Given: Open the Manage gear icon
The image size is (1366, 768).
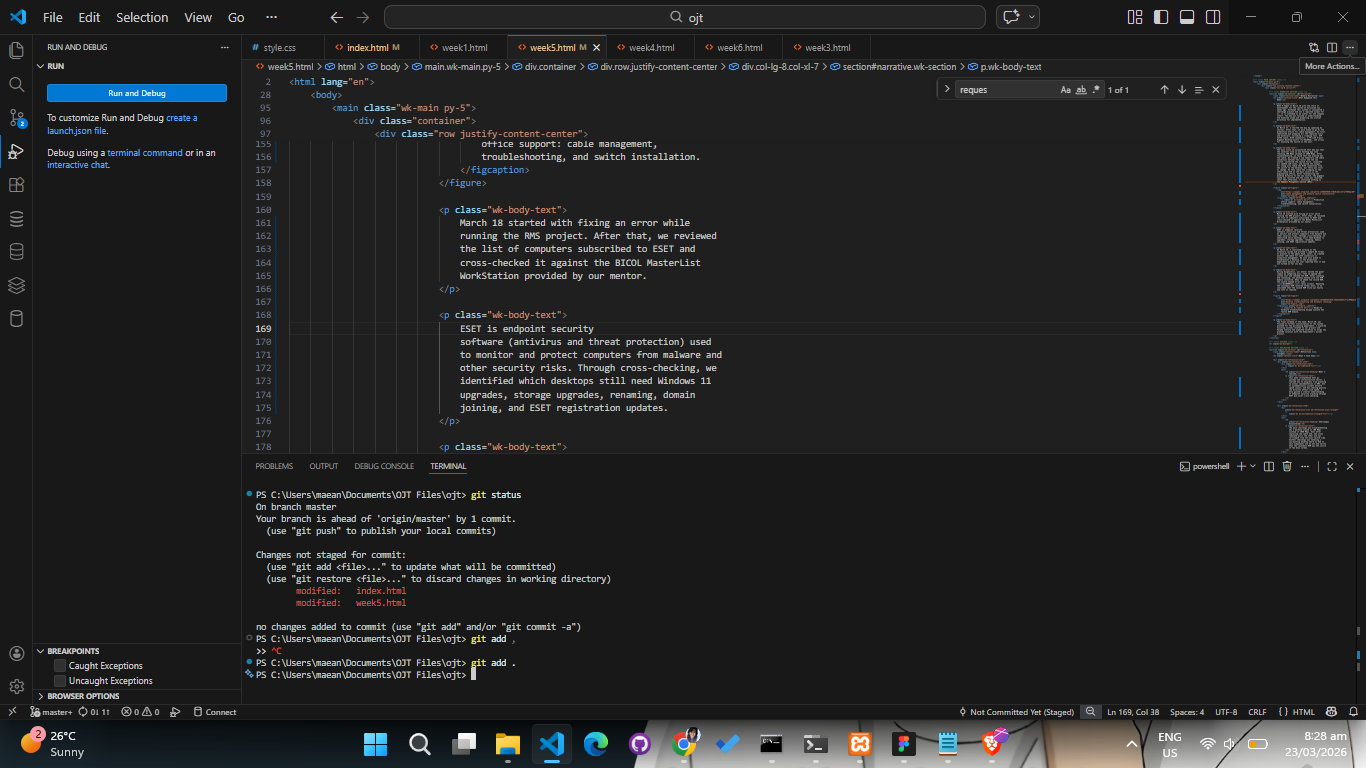Looking at the screenshot, I should pyautogui.click(x=16, y=687).
